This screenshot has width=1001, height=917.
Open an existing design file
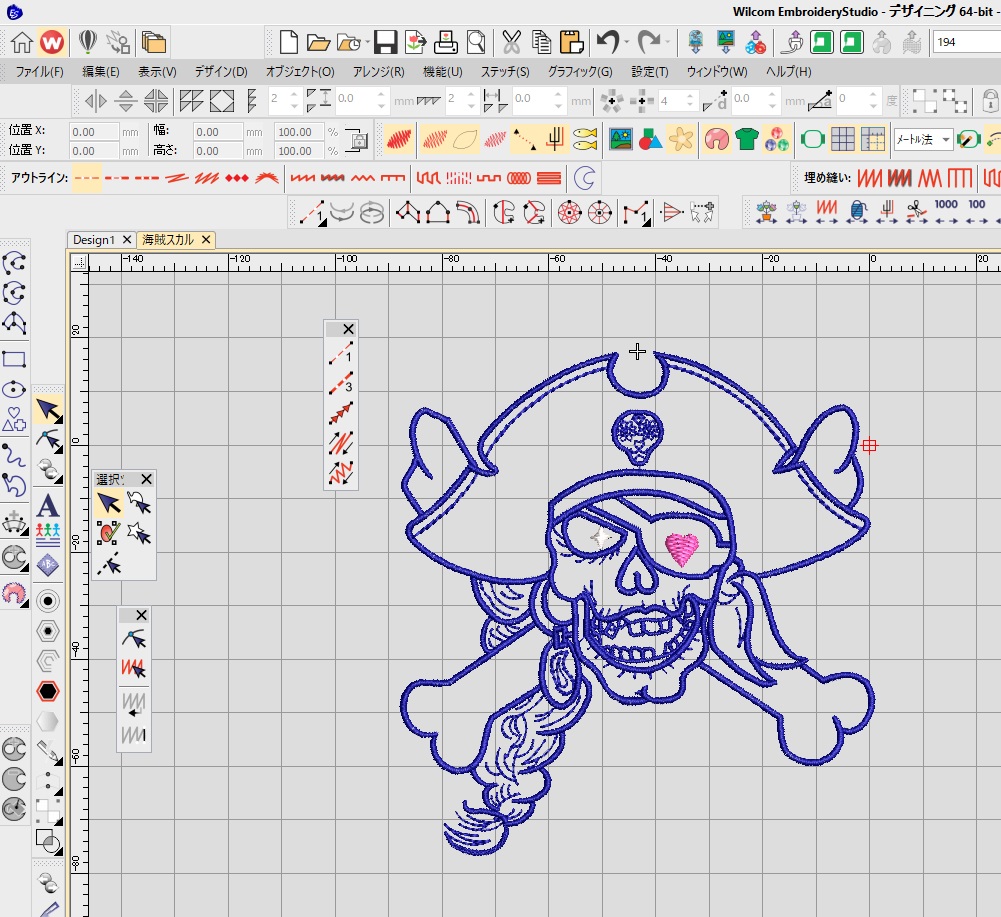pyautogui.click(x=317, y=43)
